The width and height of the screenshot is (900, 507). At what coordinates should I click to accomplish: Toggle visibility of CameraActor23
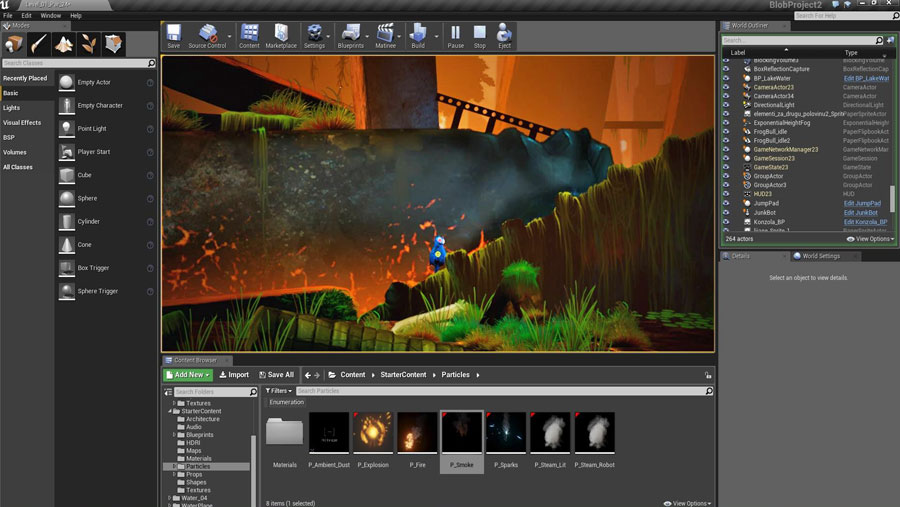[726, 87]
